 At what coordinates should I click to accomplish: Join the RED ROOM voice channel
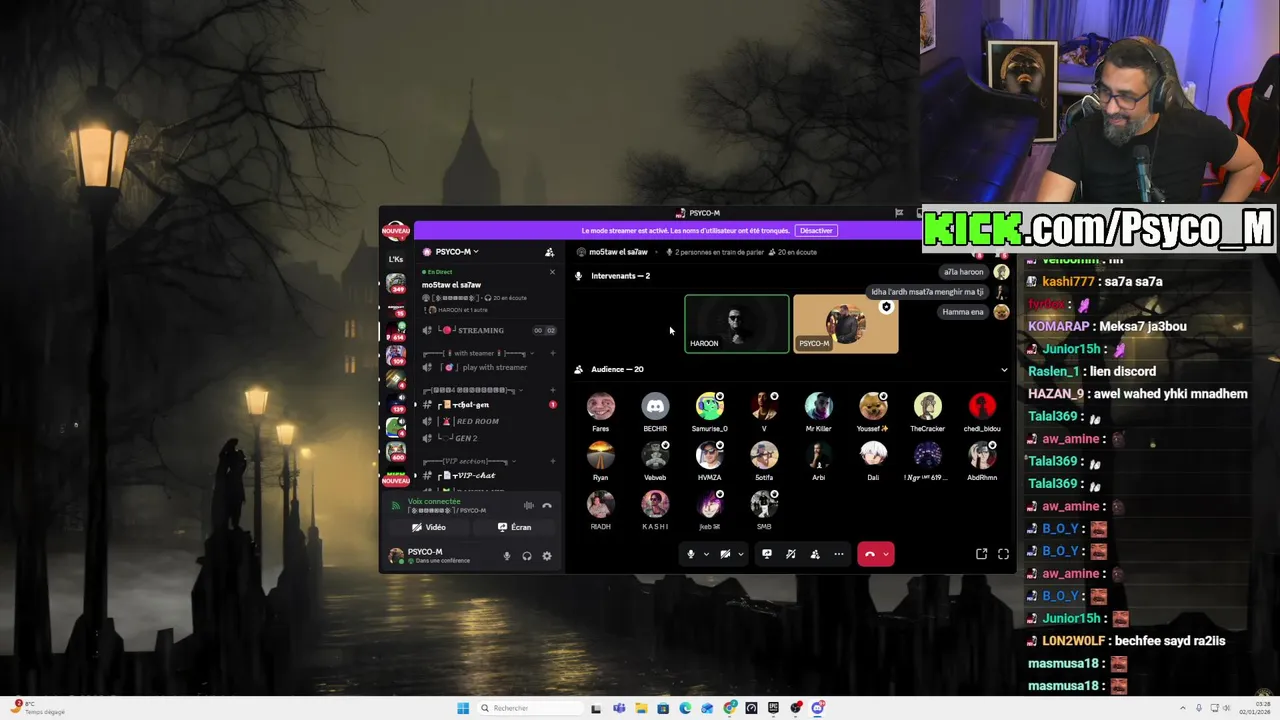(488, 421)
